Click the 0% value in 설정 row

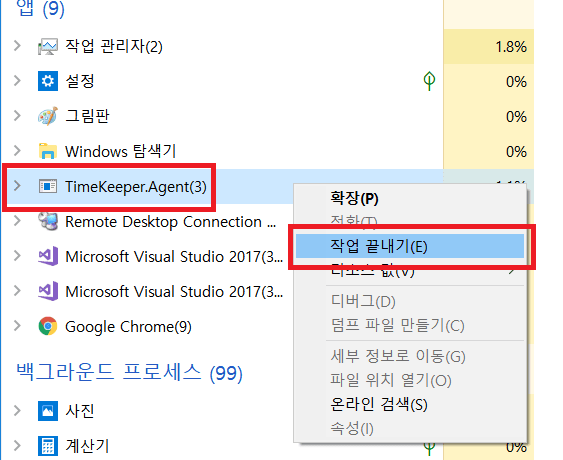(516, 82)
